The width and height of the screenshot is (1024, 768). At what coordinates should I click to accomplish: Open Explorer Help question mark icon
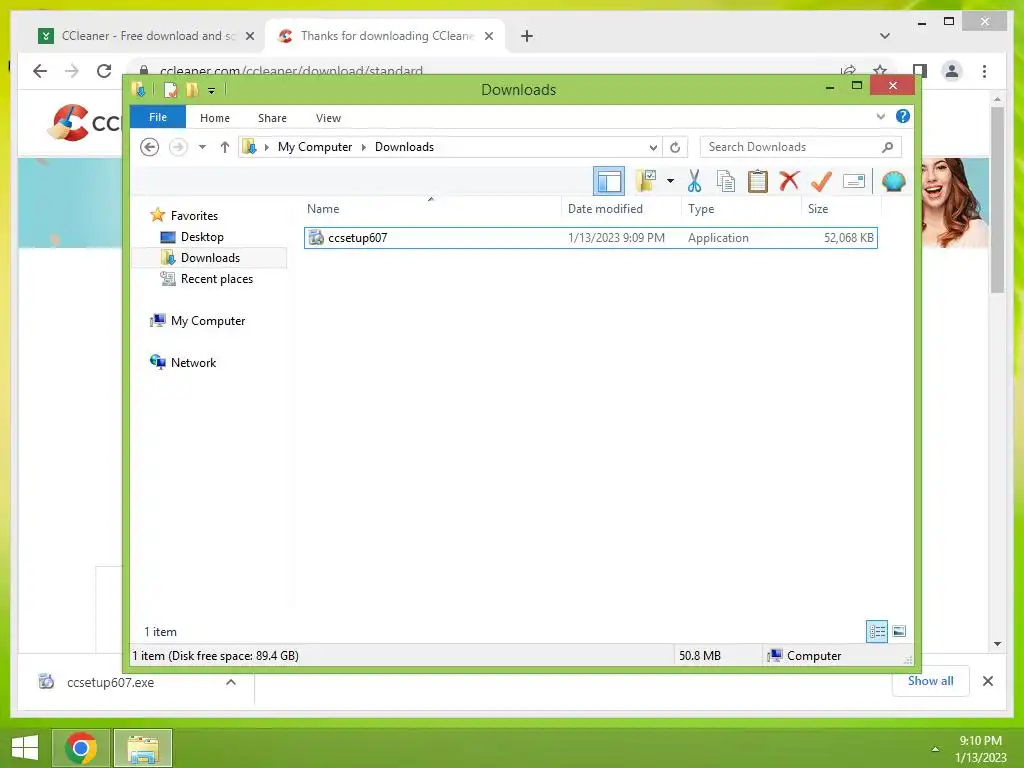click(x=903, y=116)
